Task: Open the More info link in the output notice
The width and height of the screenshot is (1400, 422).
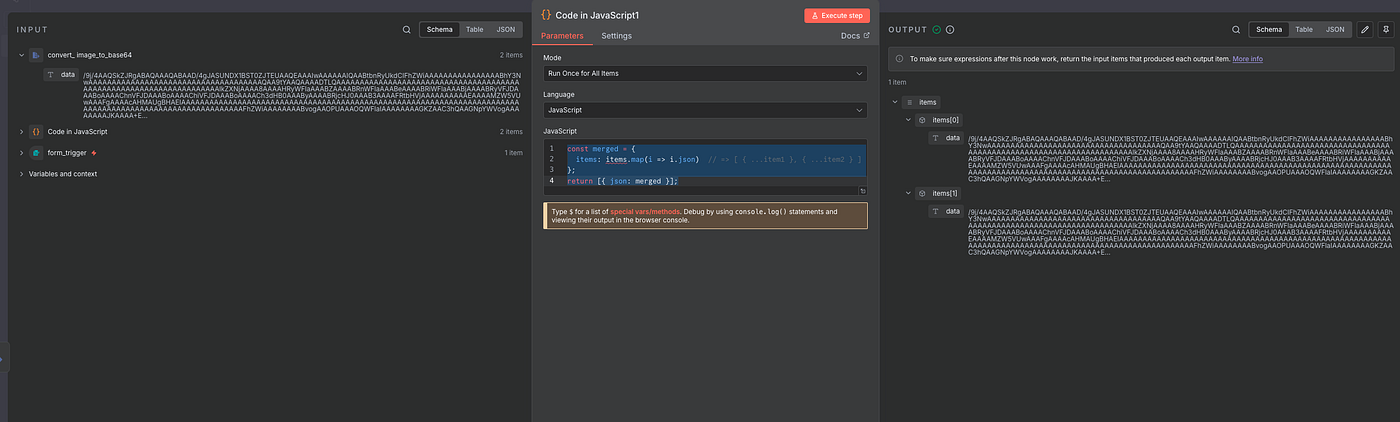Action: click(1247, 59)
